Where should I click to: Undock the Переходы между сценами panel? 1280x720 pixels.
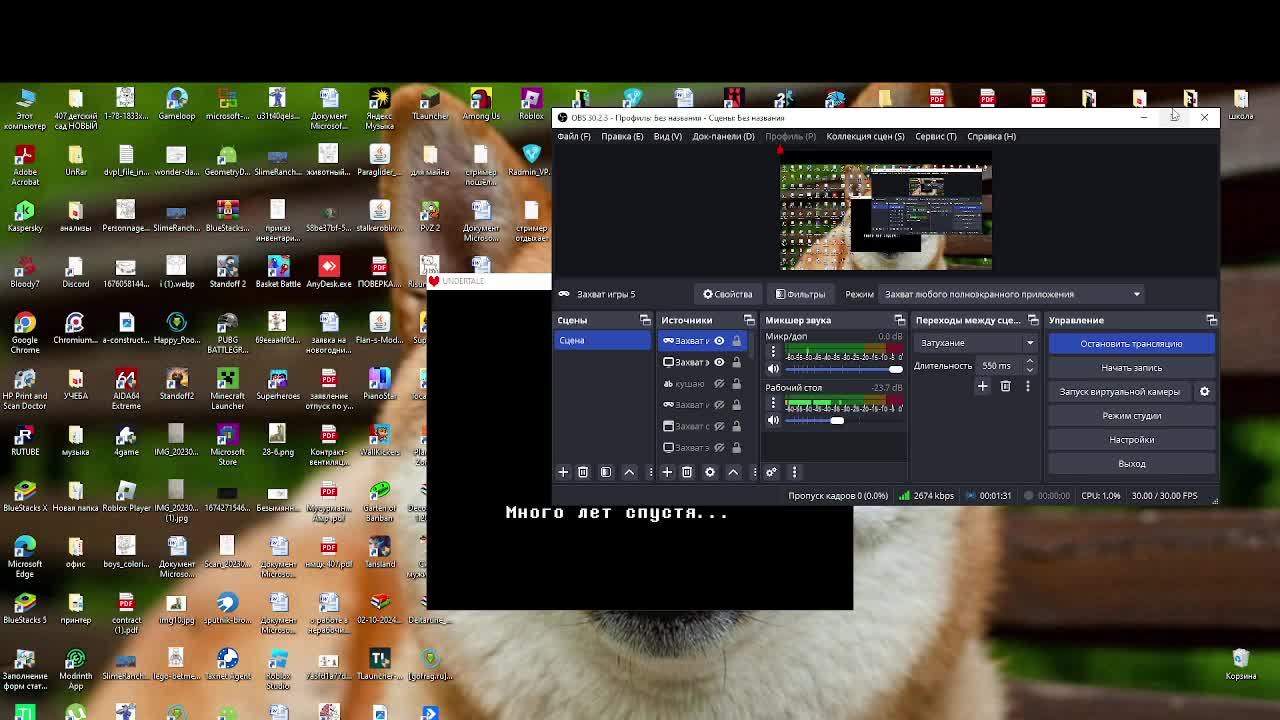pos(1033,320)
